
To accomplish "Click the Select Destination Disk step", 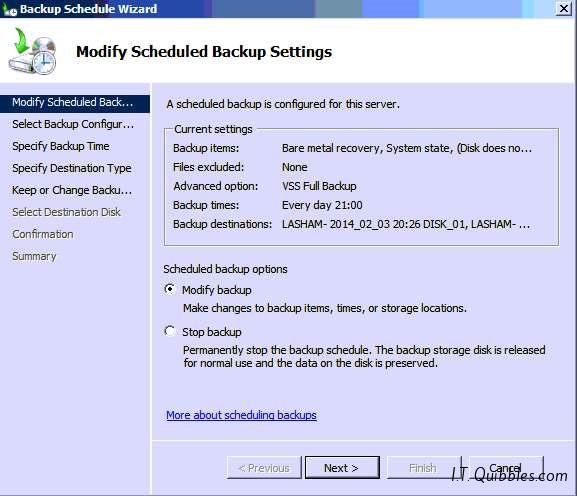I will click(x=66, y=212).
